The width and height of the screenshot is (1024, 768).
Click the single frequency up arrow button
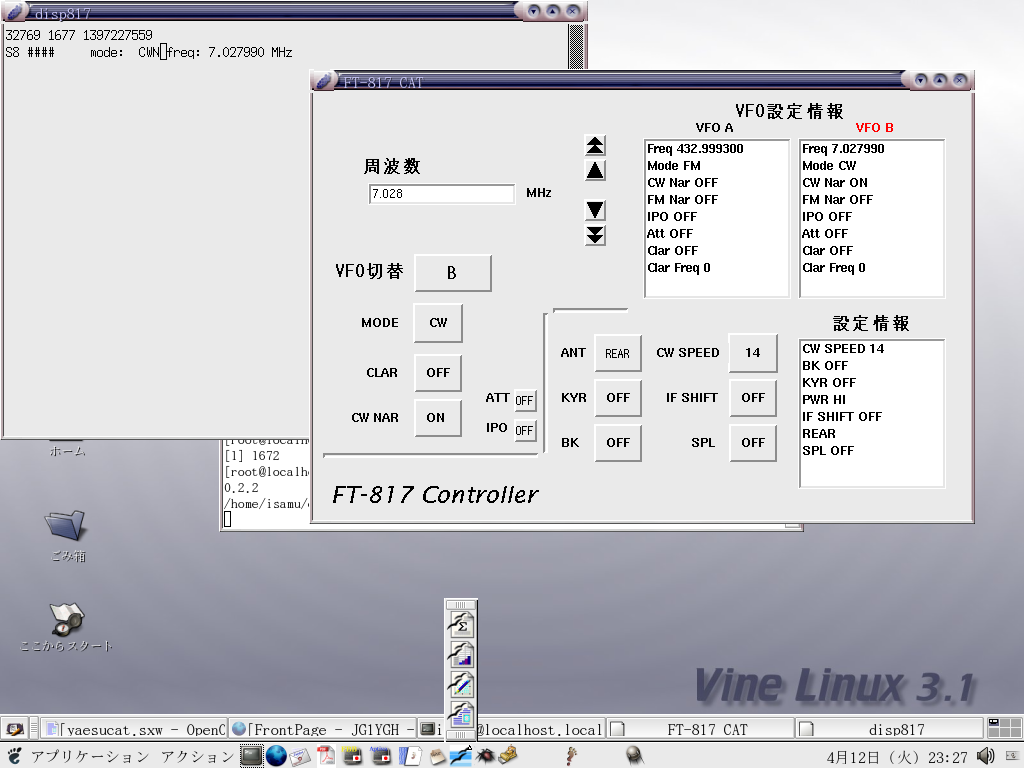595,171
